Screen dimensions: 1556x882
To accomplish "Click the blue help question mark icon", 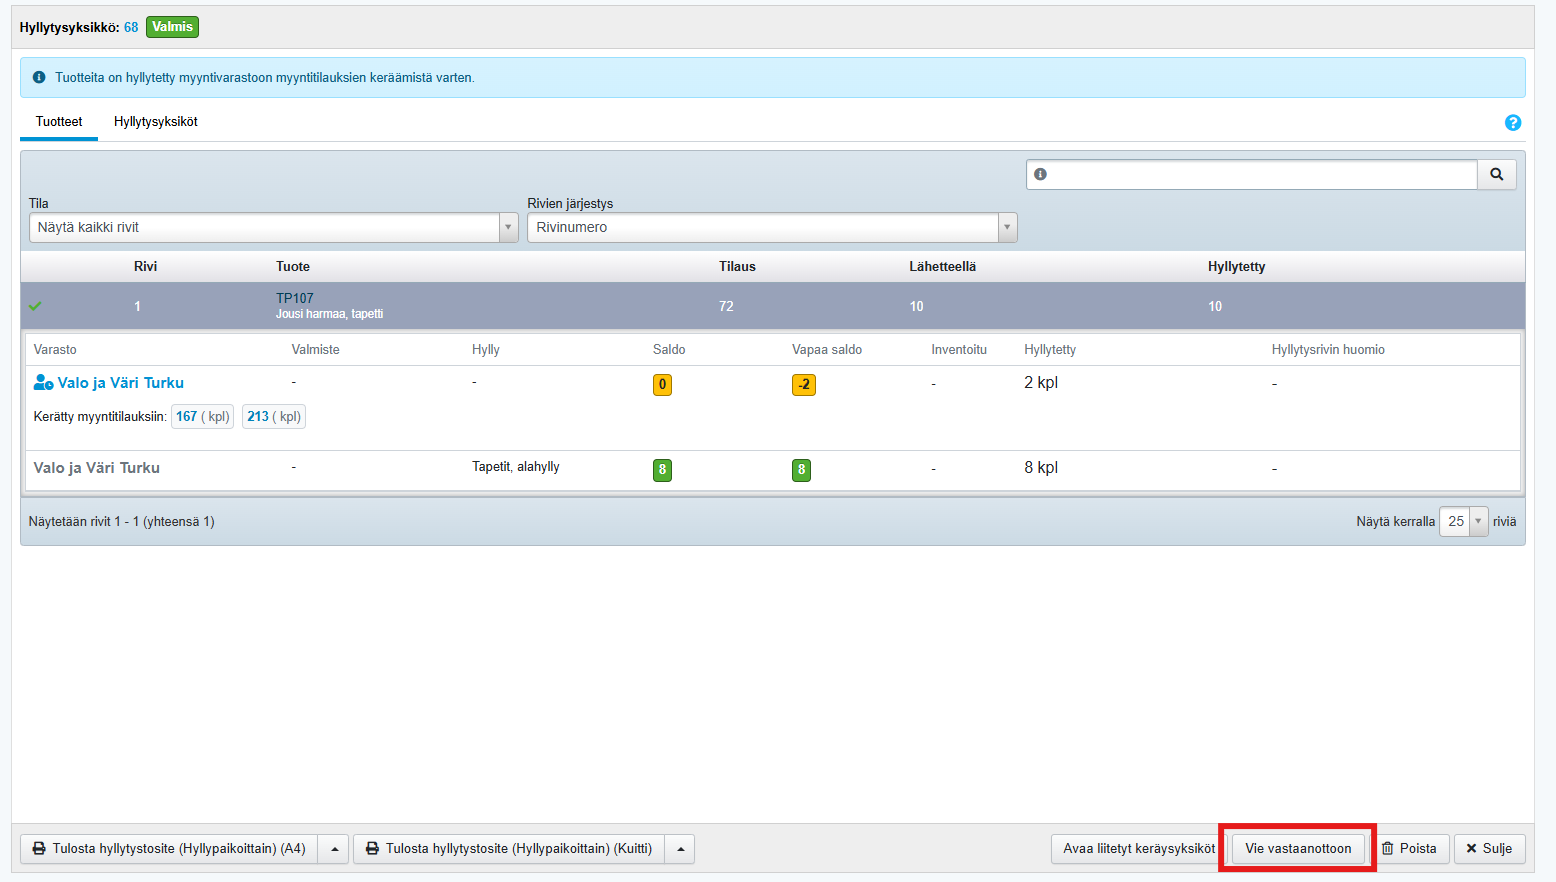I will [1512, 123].
